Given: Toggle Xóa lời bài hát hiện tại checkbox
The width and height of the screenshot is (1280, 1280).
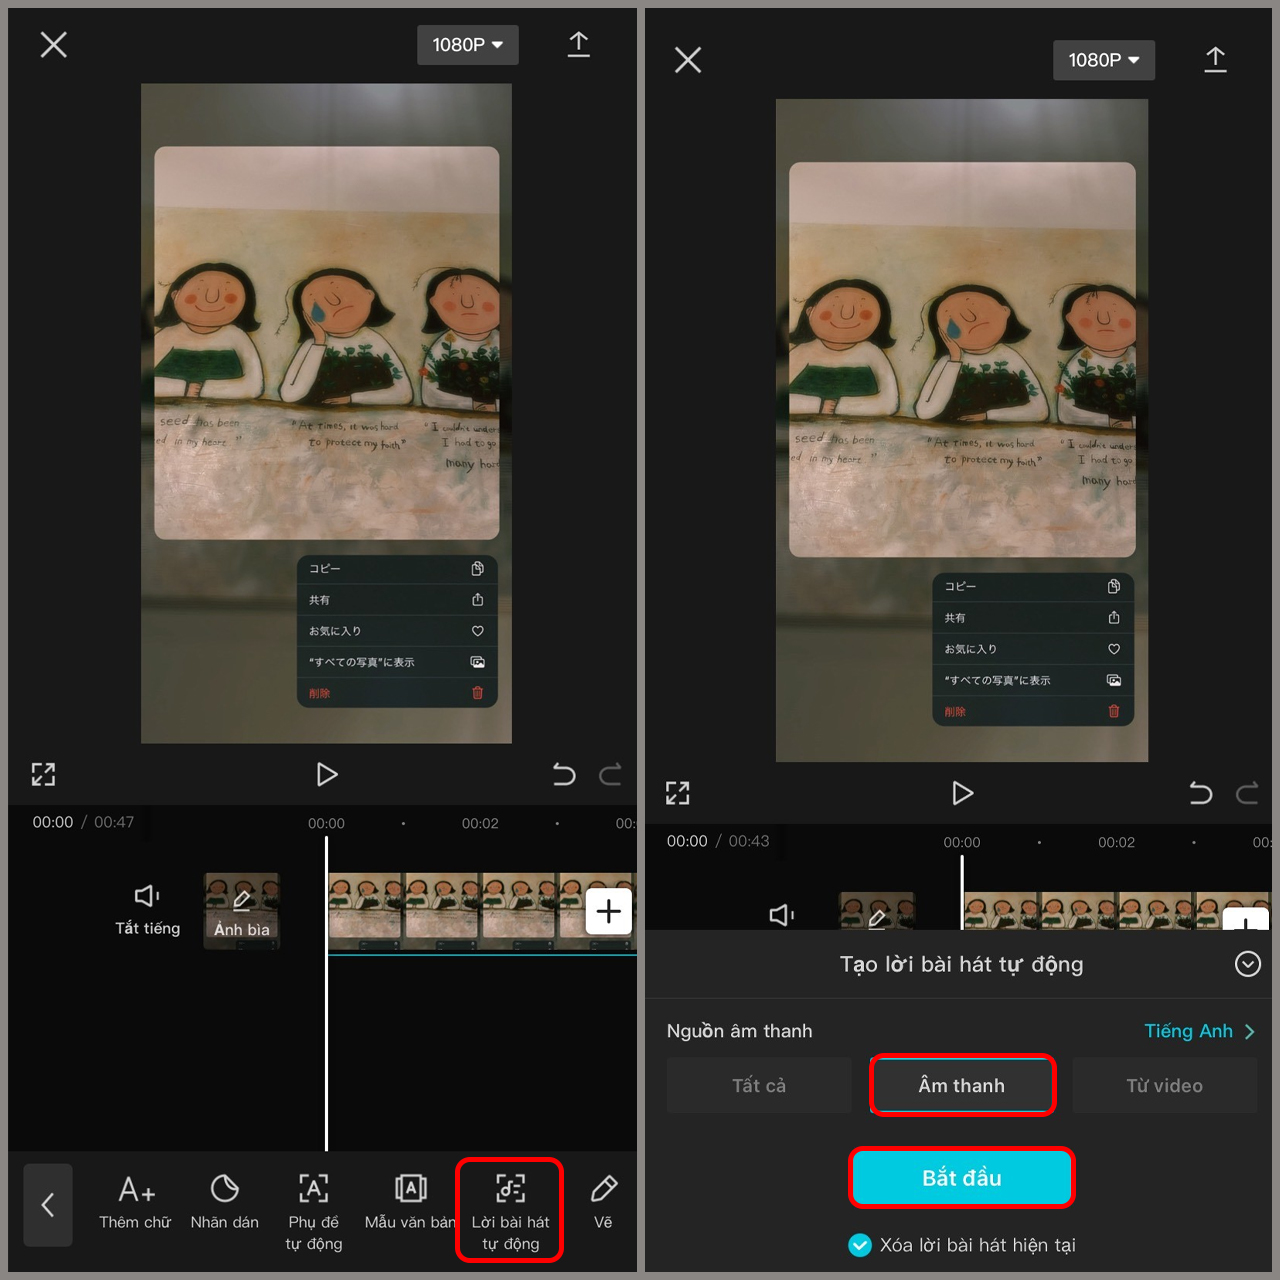Looking at the screenshot, I should click(860, 1245).
